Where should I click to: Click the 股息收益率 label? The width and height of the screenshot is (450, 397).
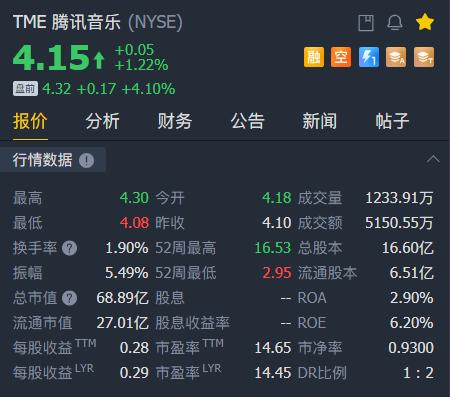(x=192, y=323)
